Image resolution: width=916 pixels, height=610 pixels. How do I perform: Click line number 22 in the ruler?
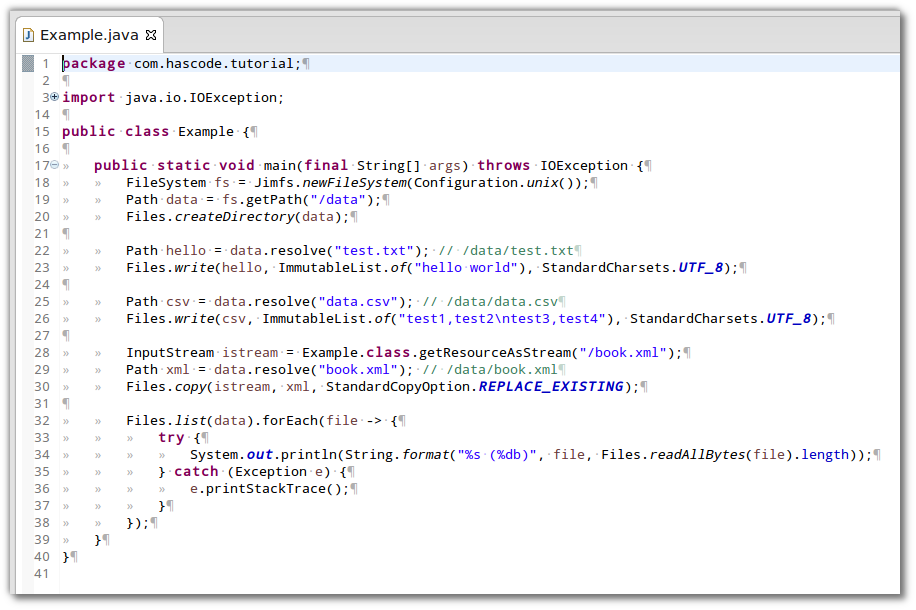coord(41,250)
